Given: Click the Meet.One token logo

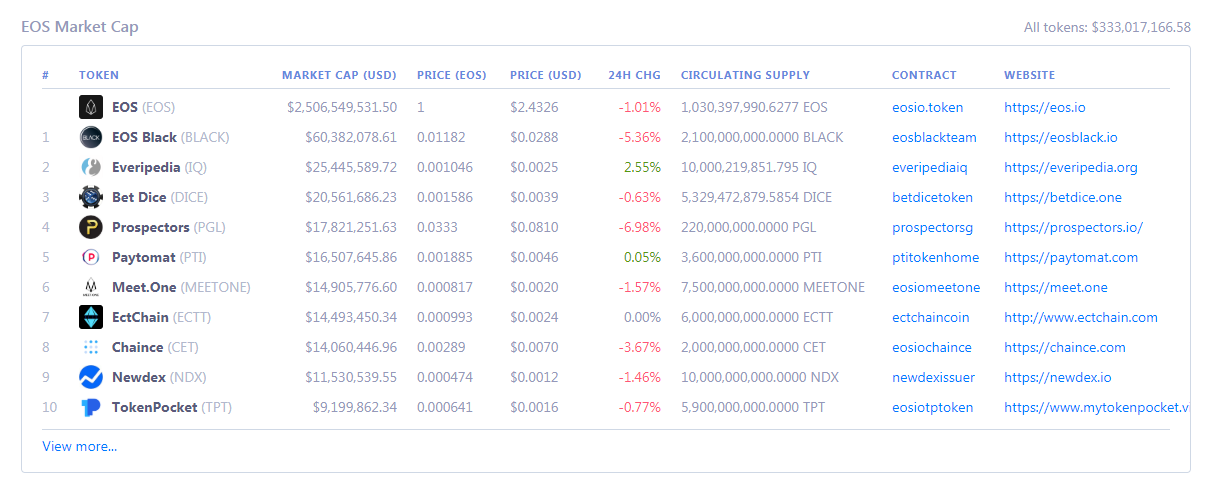Looking at the screenshot, I should tap(91, 287).
